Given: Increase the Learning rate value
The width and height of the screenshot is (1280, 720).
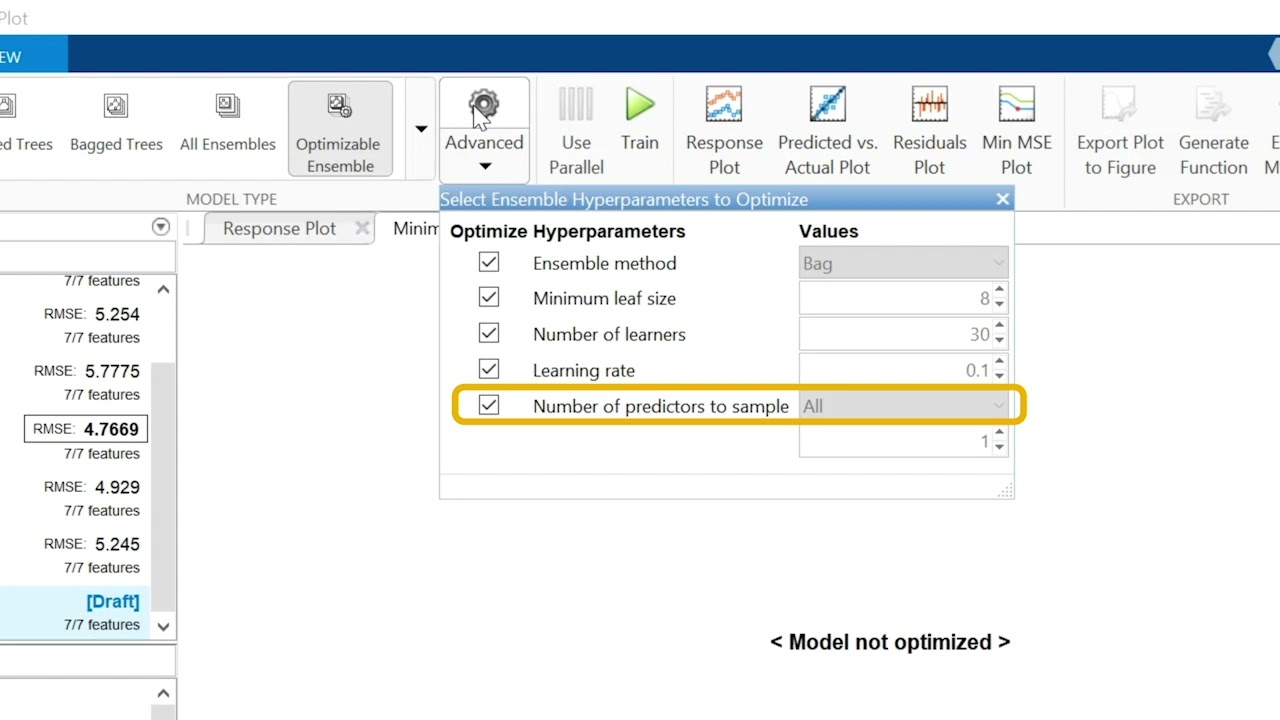Looking at the screenshot, I should [999, 363].
